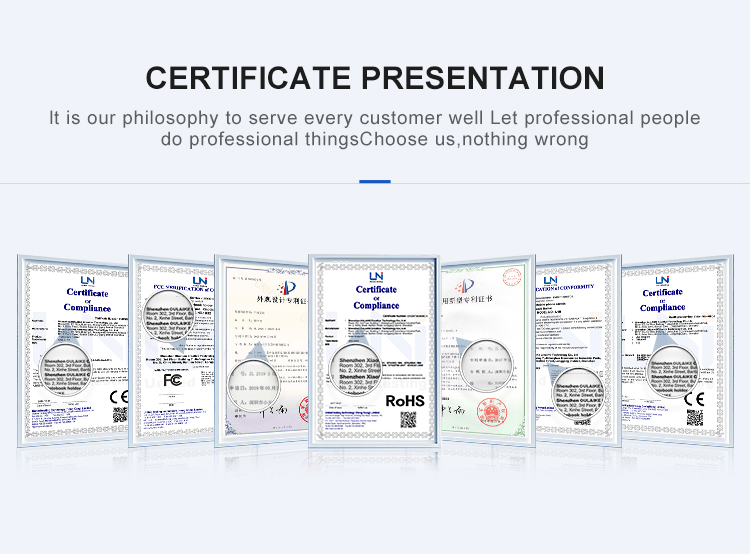Click the magnifier circle on the green-bordered patent certificate

[486, 365]
